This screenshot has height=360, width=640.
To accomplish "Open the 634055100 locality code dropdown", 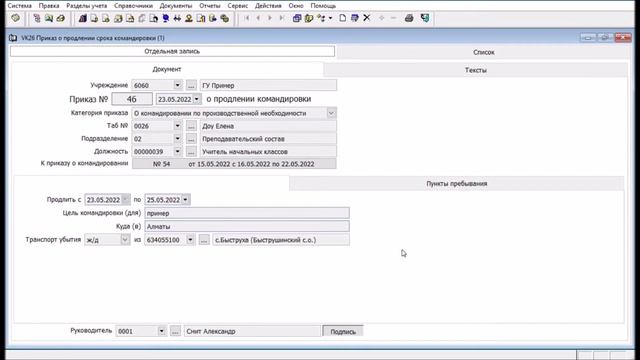I will coord(190,240).
